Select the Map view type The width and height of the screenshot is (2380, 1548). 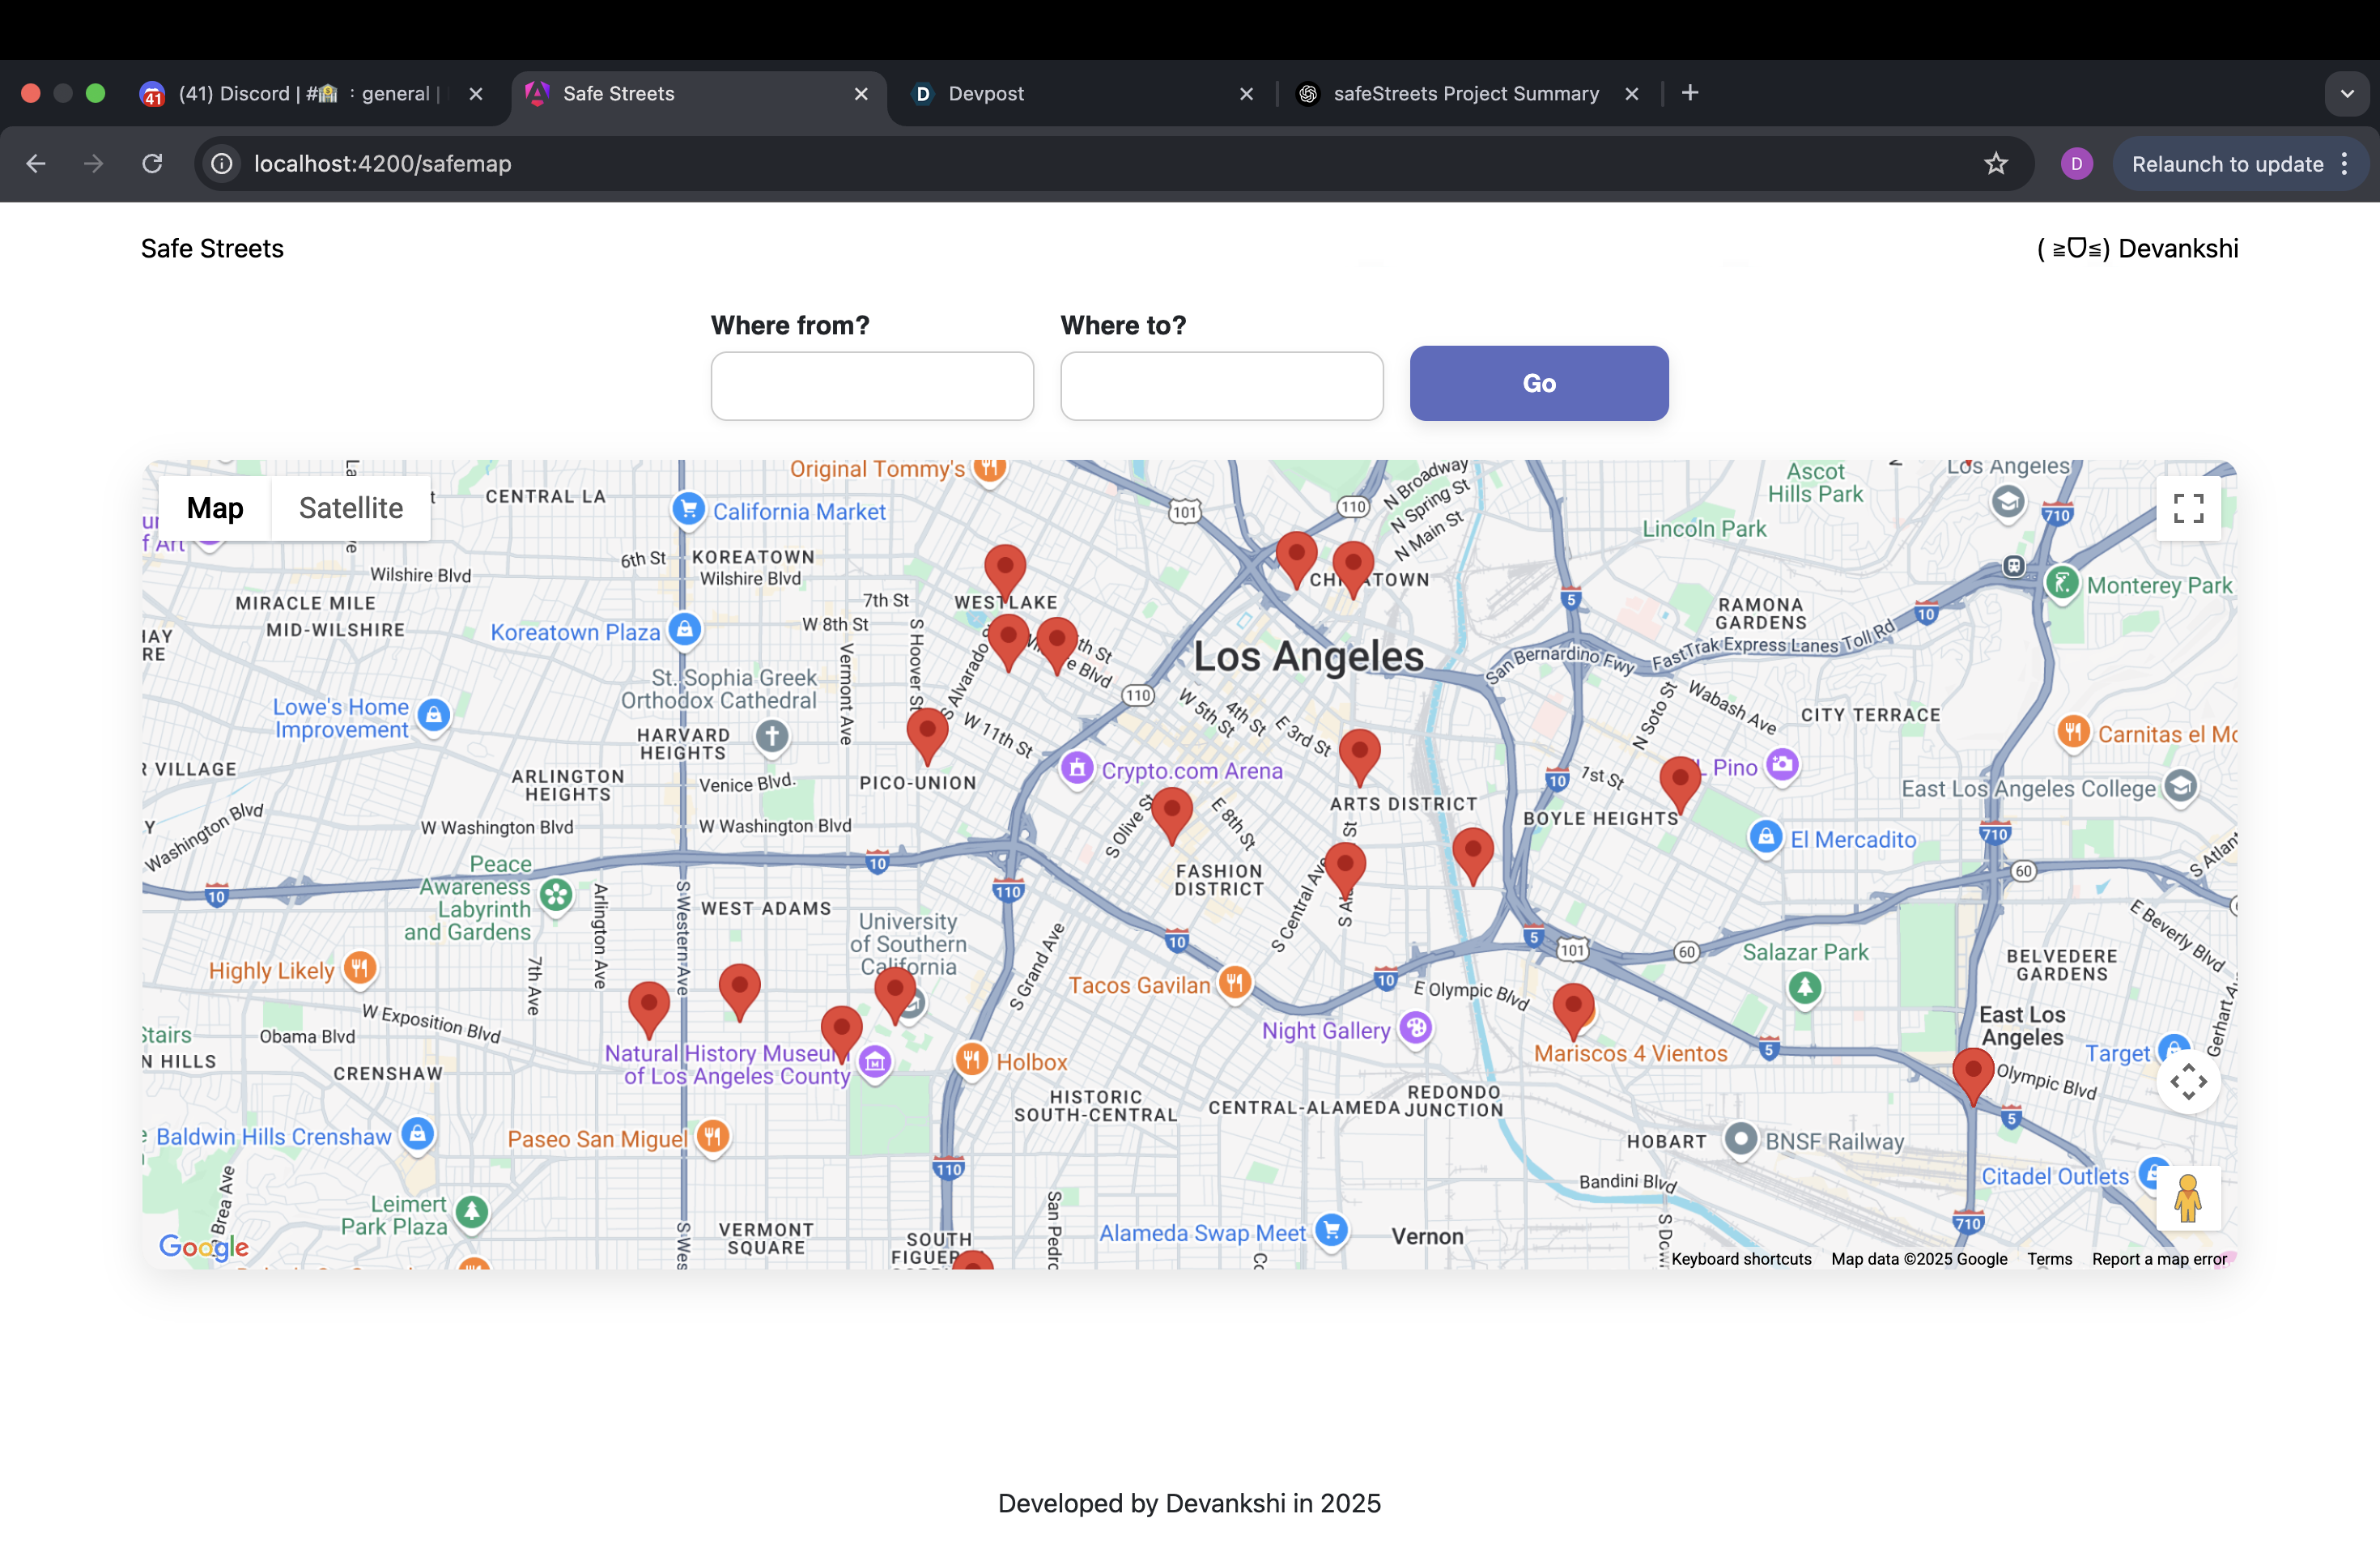215,508
